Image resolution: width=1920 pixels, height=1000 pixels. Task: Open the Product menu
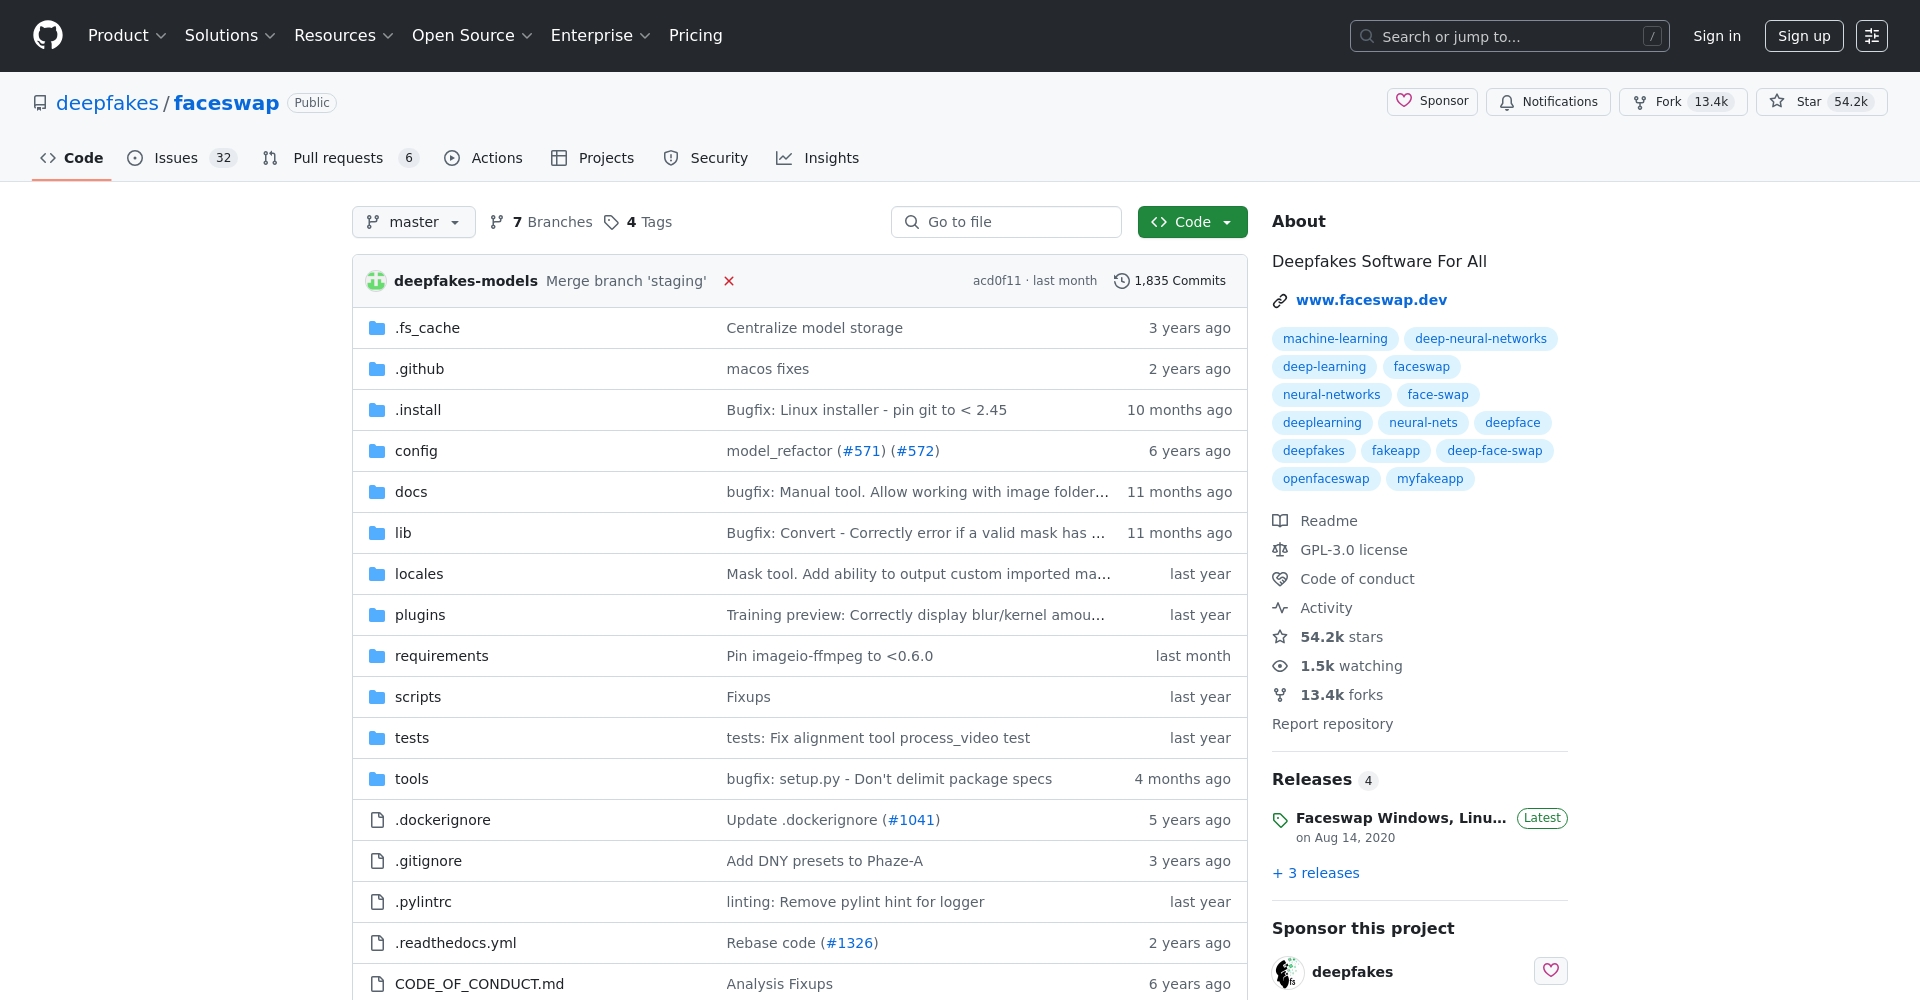coord(127,36)
